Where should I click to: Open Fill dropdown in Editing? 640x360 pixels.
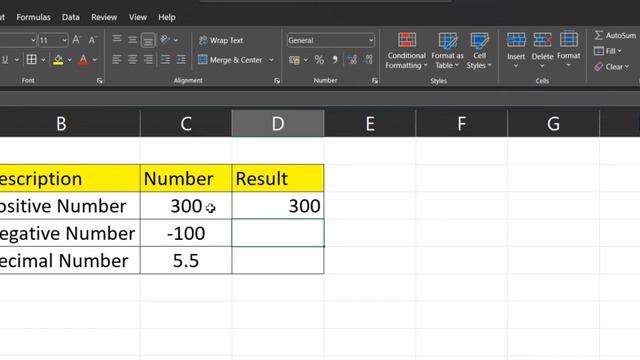click(x=607, y=51)
